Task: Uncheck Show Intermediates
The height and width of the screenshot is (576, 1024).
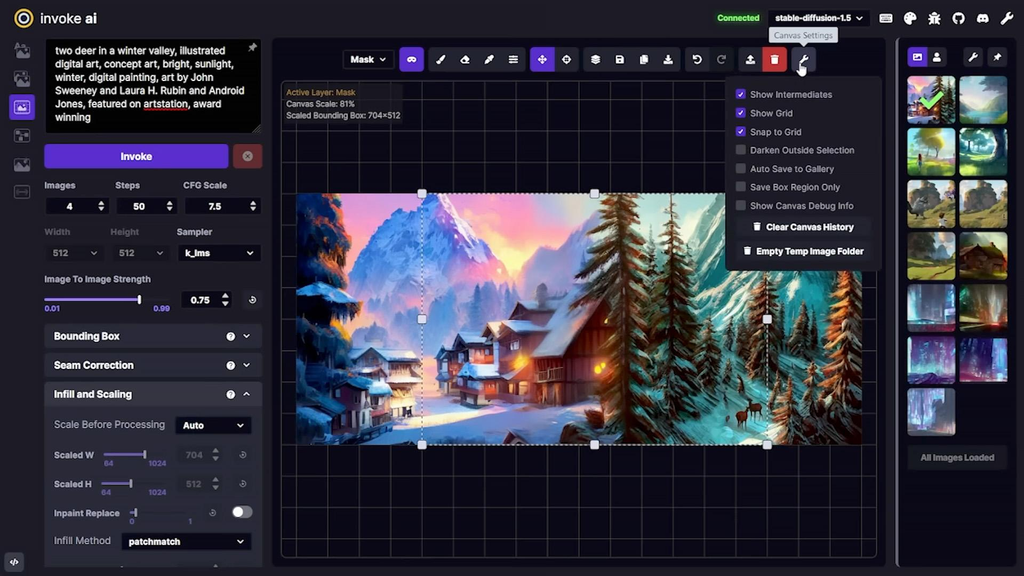Action: click(741, 94)
